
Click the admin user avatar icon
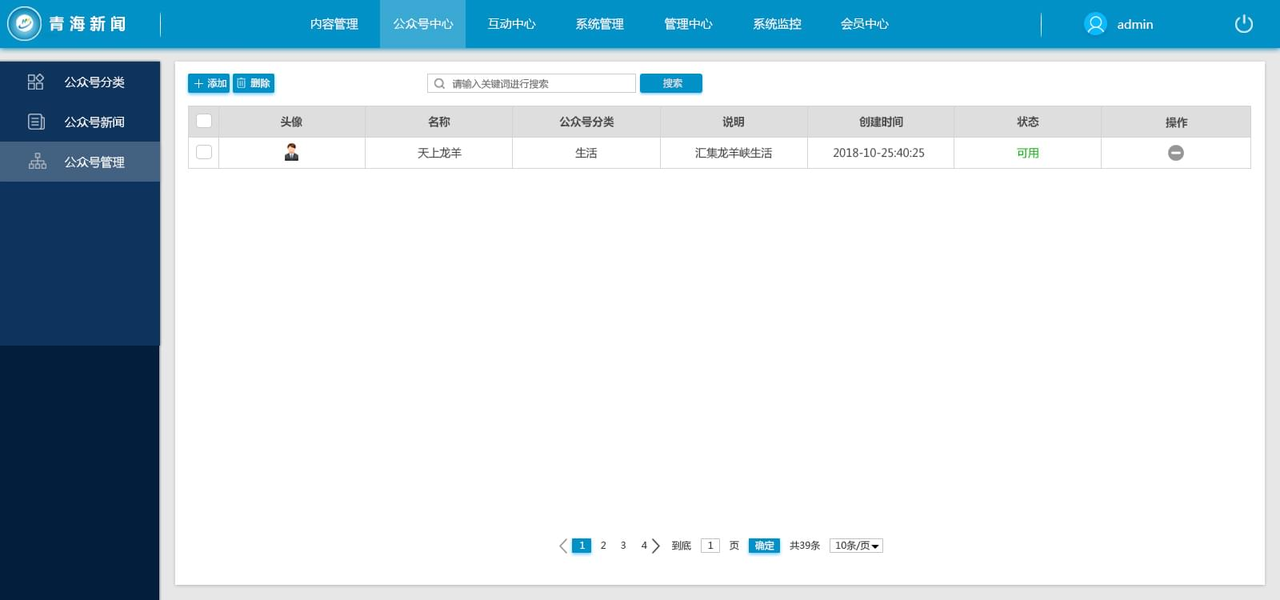(x=1096, y=24)
